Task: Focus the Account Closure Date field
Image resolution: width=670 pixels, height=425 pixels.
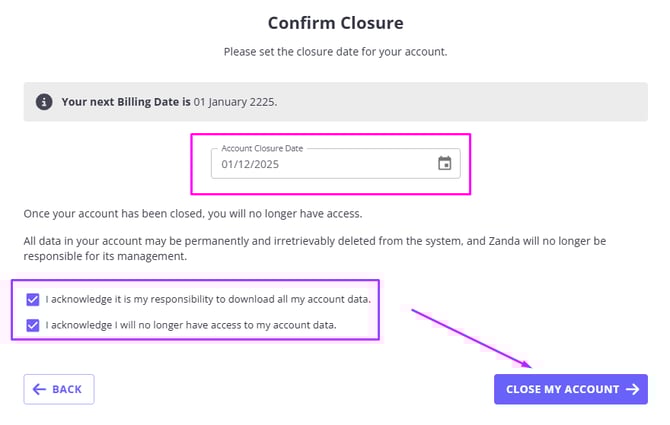Action: pyautogui.click(x=322, y=164)
